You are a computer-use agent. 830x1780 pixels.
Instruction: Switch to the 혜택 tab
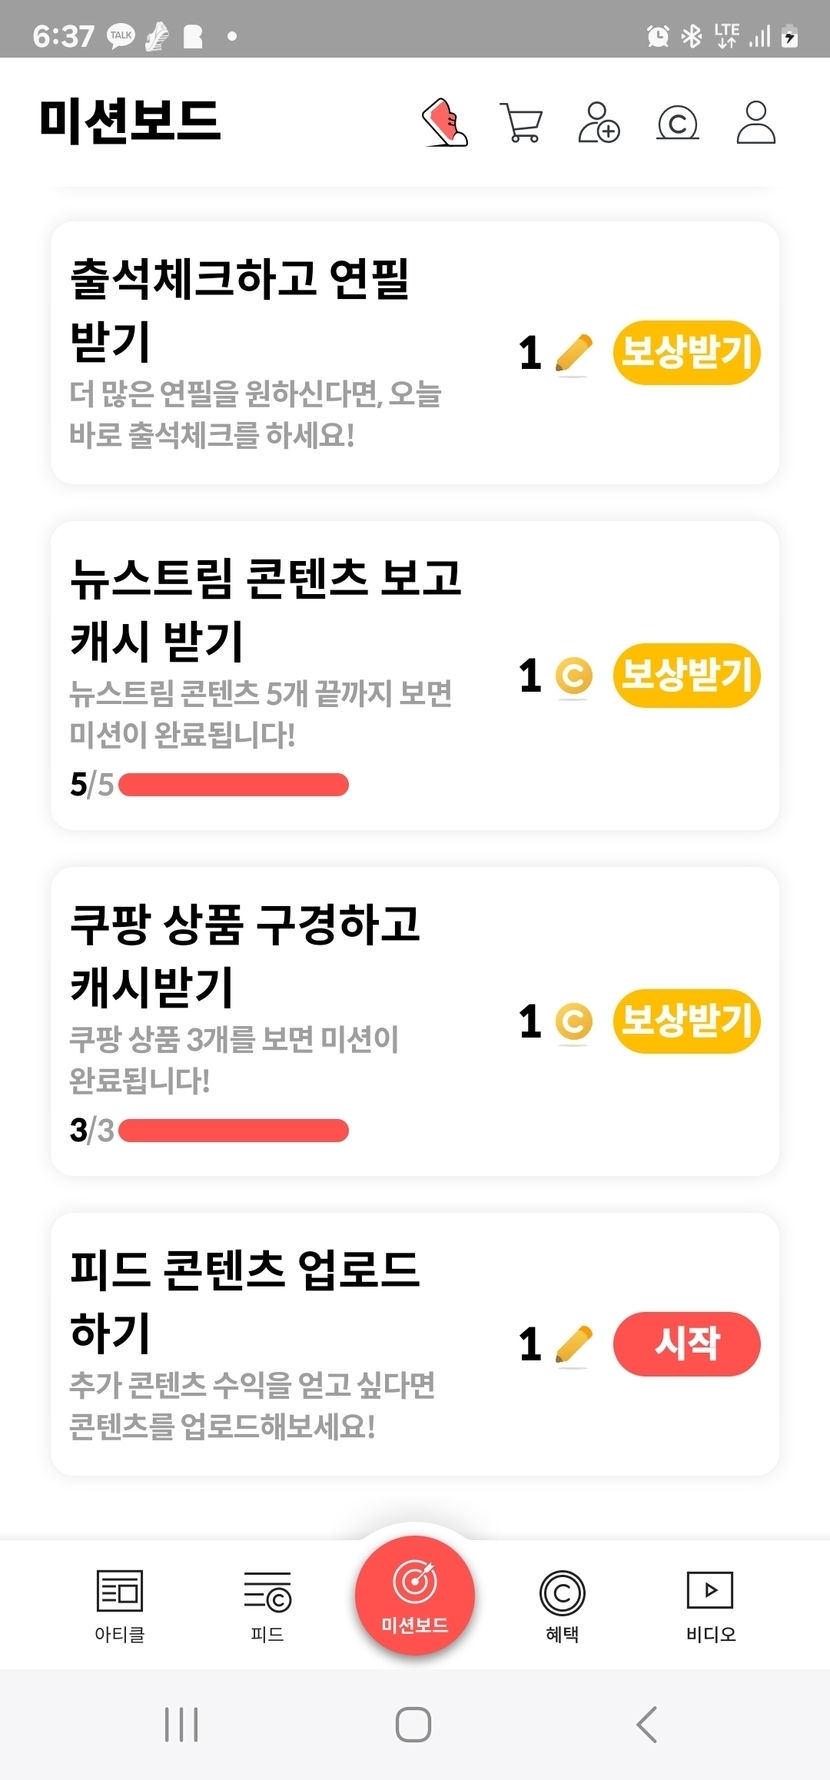562,1604
